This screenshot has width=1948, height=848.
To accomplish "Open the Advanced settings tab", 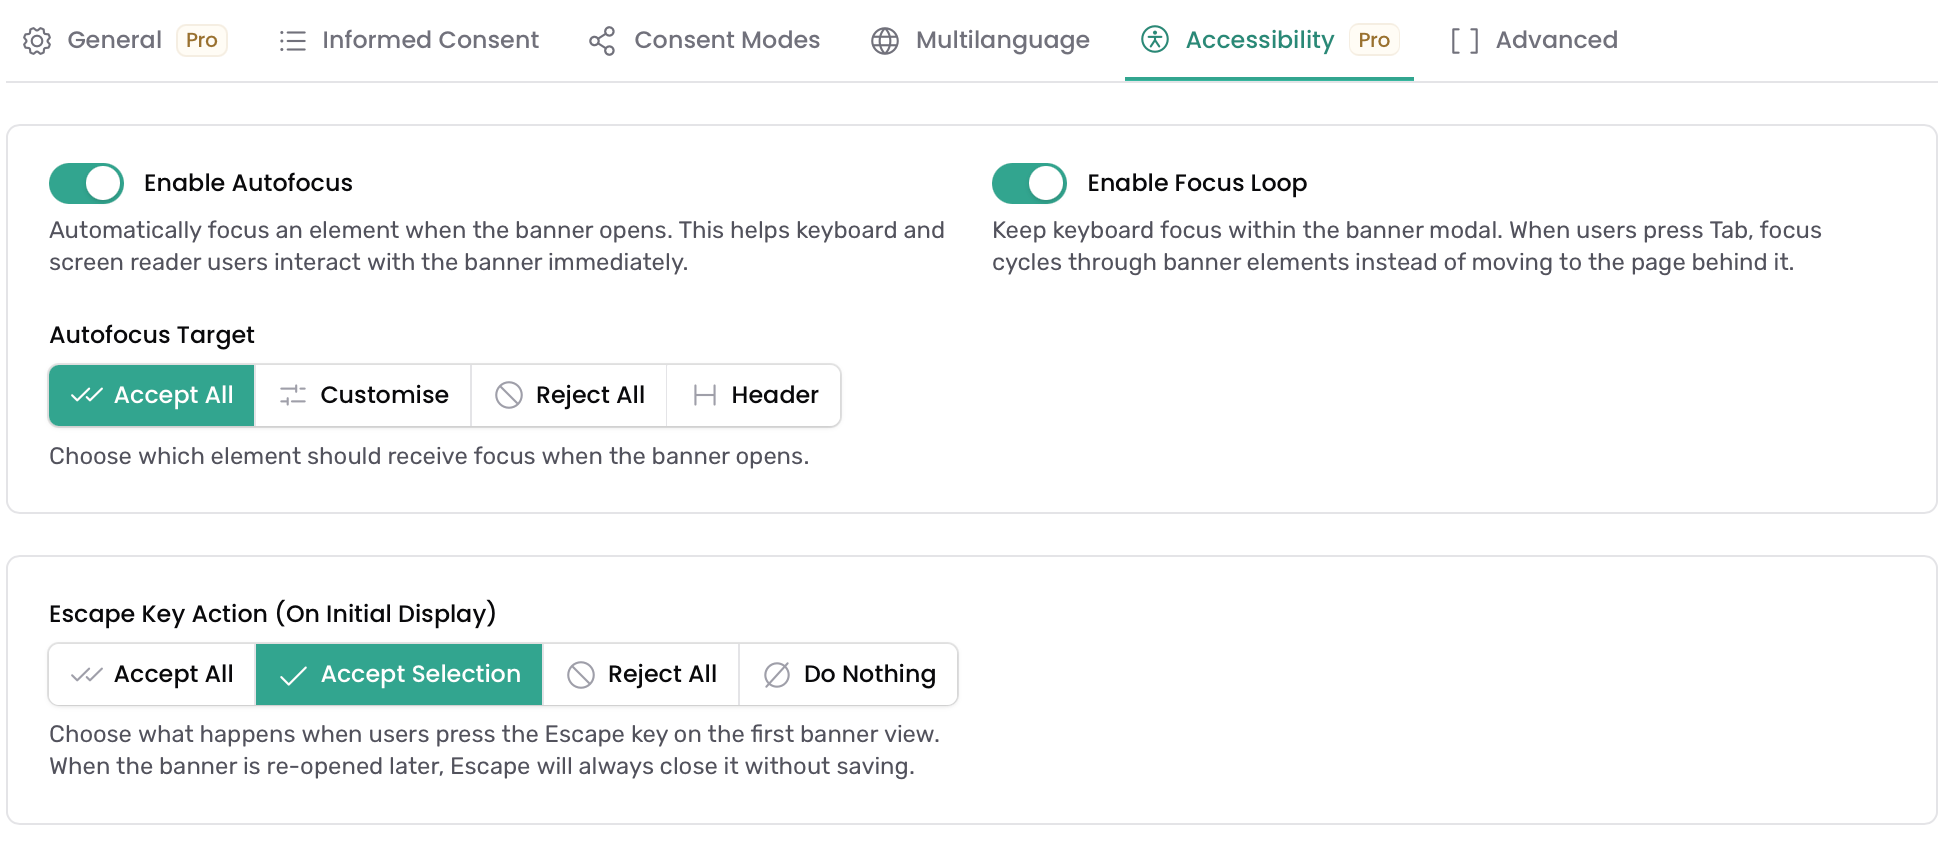I will point(1534,40).
